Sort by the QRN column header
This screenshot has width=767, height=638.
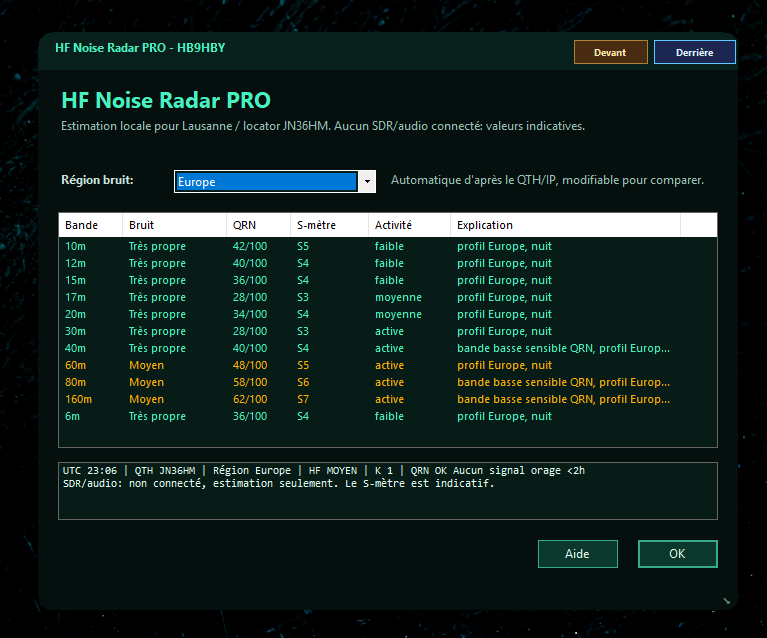pos(258,225)
